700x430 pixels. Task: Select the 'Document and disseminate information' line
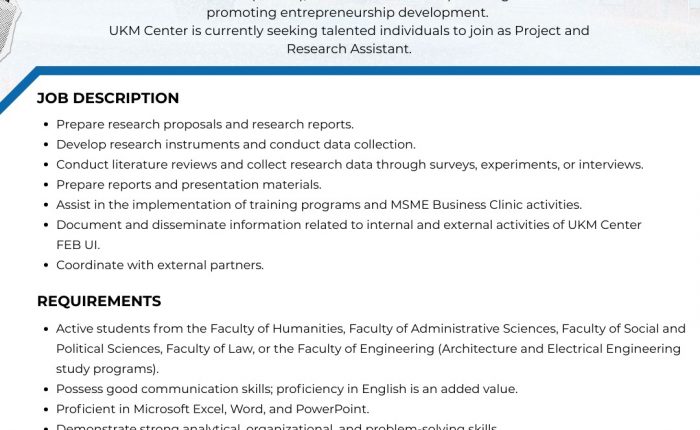(348, 224)
